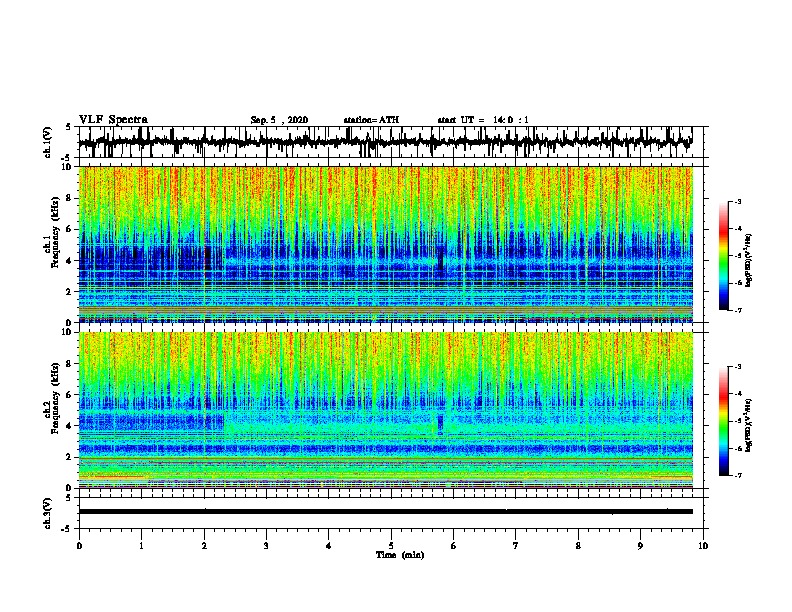792x612 pixels.
Task: Click the ch.2 spectrogram panel
Action: tap(386, 410)
